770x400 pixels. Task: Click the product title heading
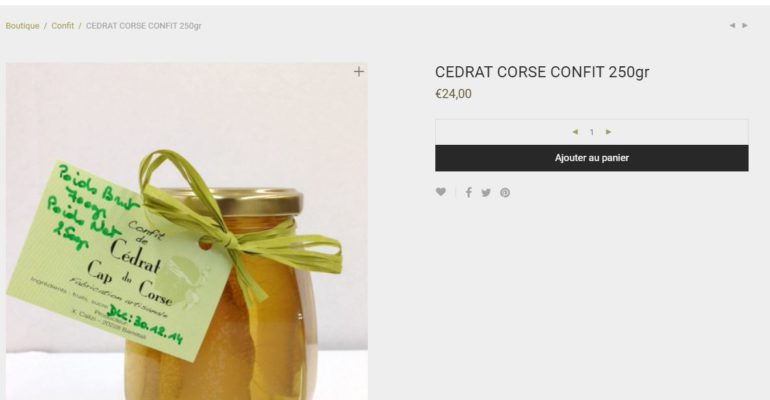(x=542, y=72)
